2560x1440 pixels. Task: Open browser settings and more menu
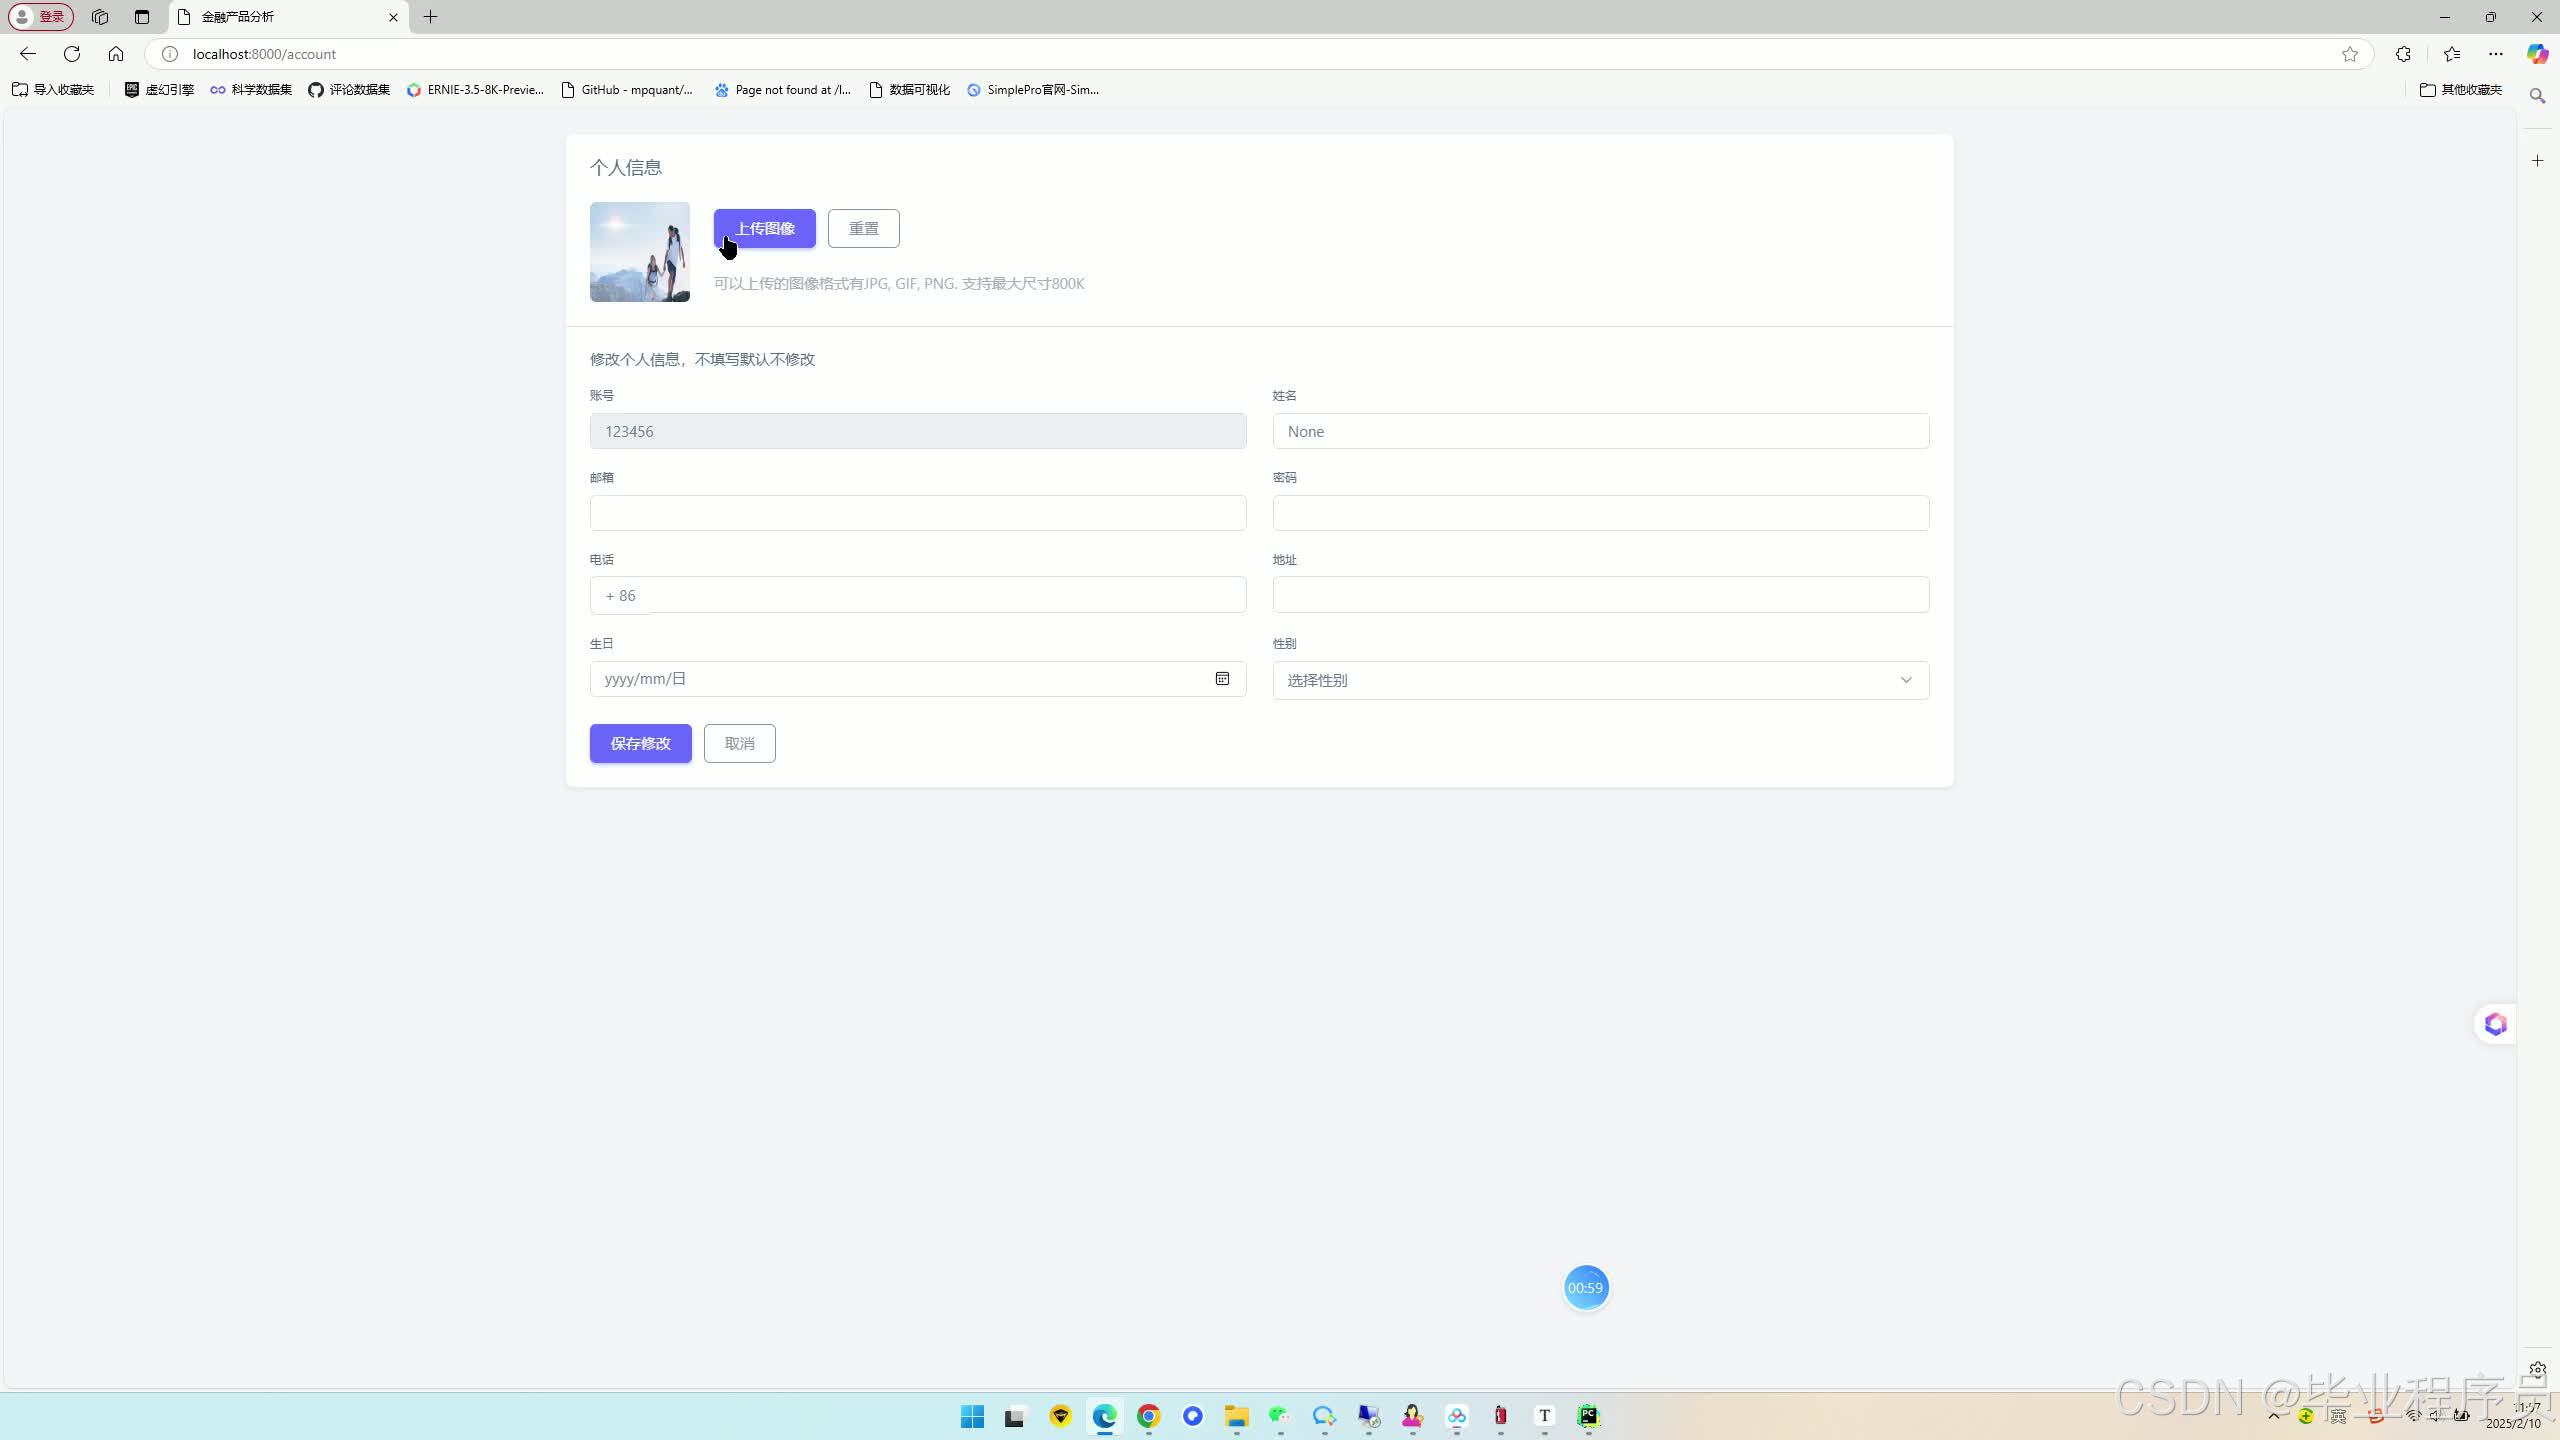pos(2495,54)
